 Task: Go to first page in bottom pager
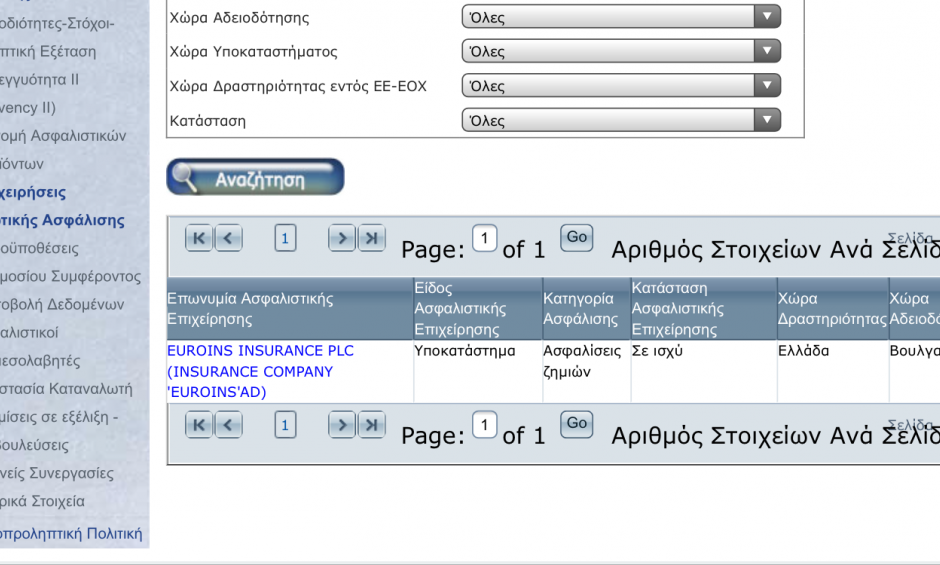pos(199,425)
